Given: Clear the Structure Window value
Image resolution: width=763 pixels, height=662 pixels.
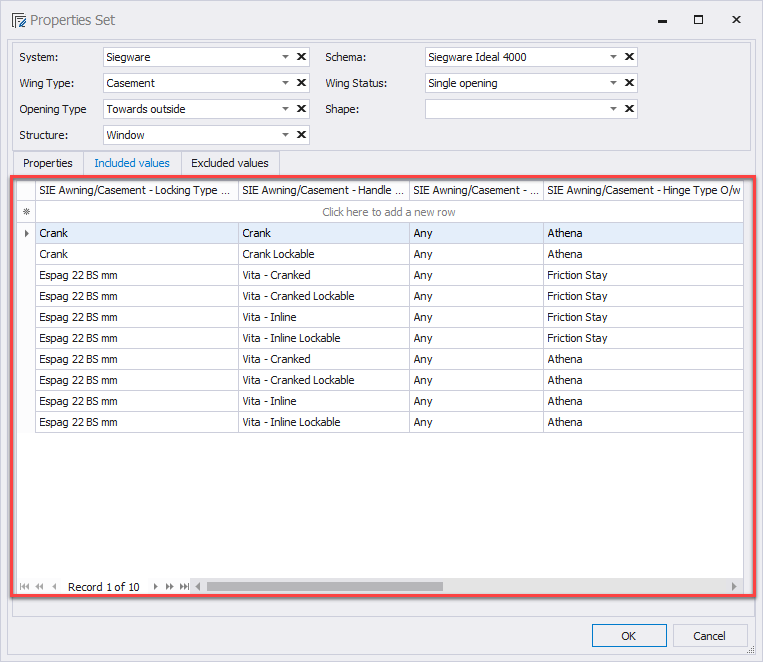Looking at the screenshot, I should pyautogui.click(x=301, y=135).
